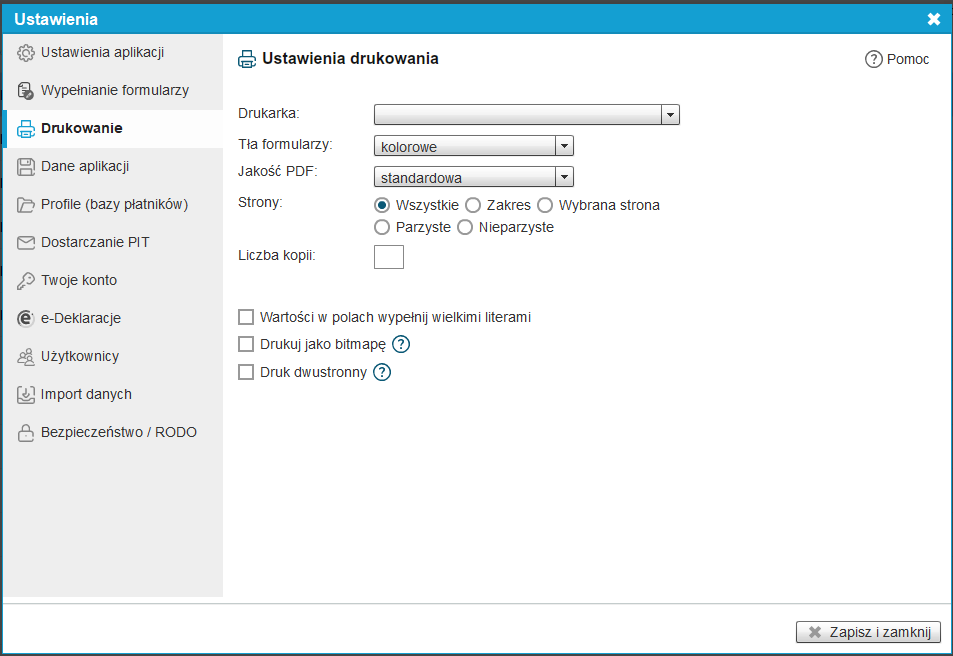Image resolution: width=953 pixels, height=656 pixels.
Task: Click the key icon for Twoje konto
Action: [26, 281]
